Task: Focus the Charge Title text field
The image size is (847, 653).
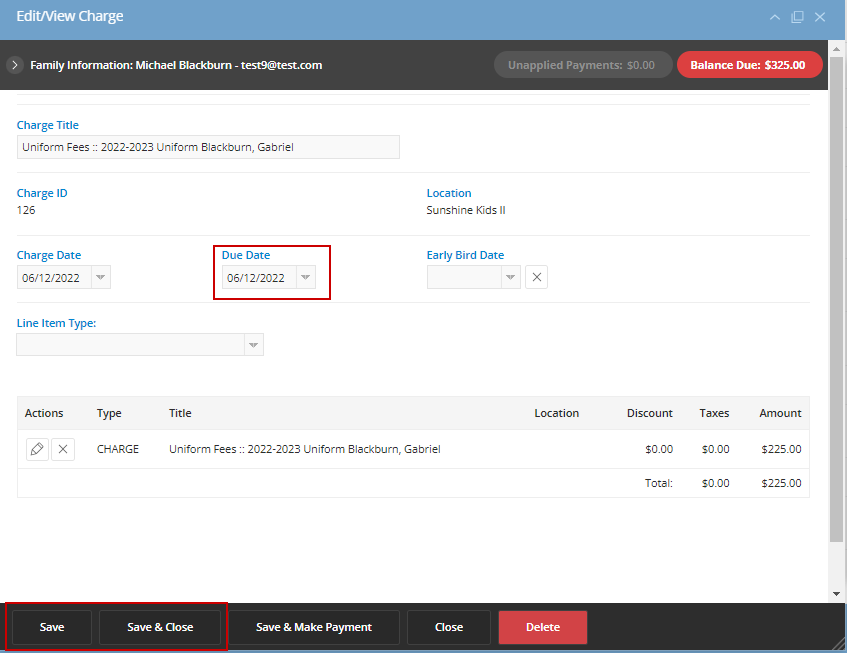Action: [208, 147]
